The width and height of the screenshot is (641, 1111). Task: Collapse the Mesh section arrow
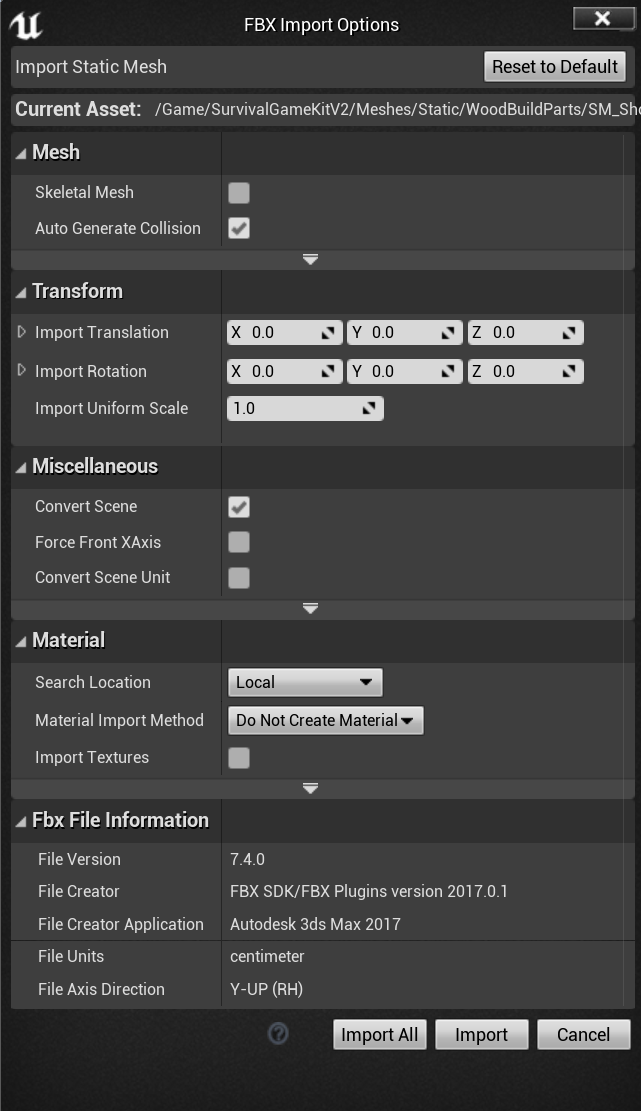coord(21,153)
